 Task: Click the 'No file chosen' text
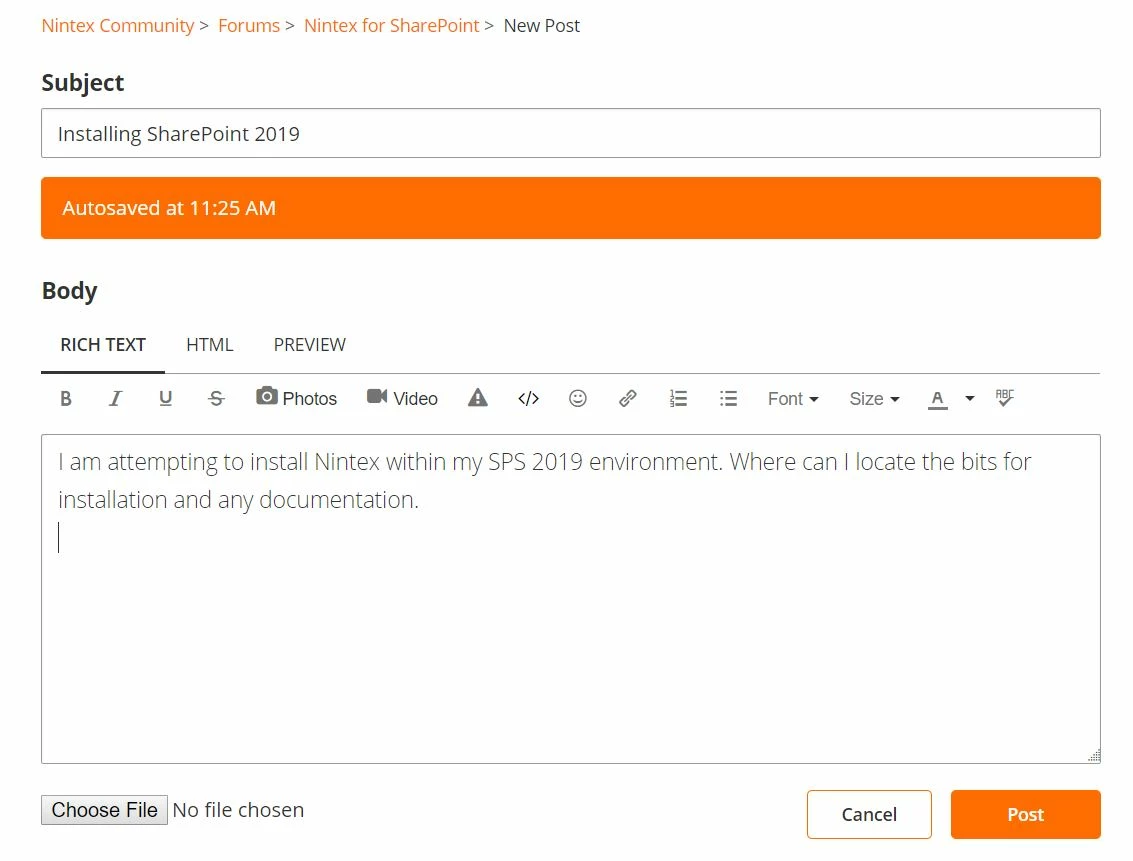point(238,810)
